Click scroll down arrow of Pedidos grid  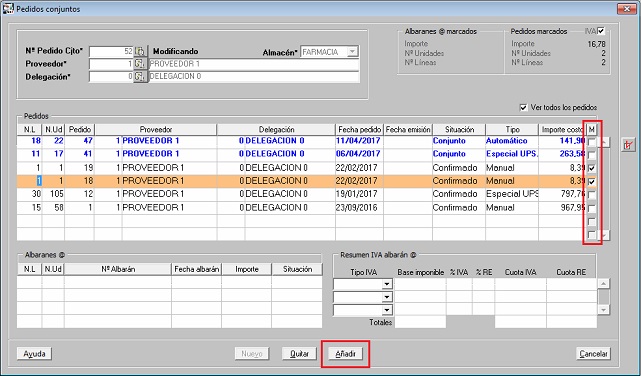(605, 235)
